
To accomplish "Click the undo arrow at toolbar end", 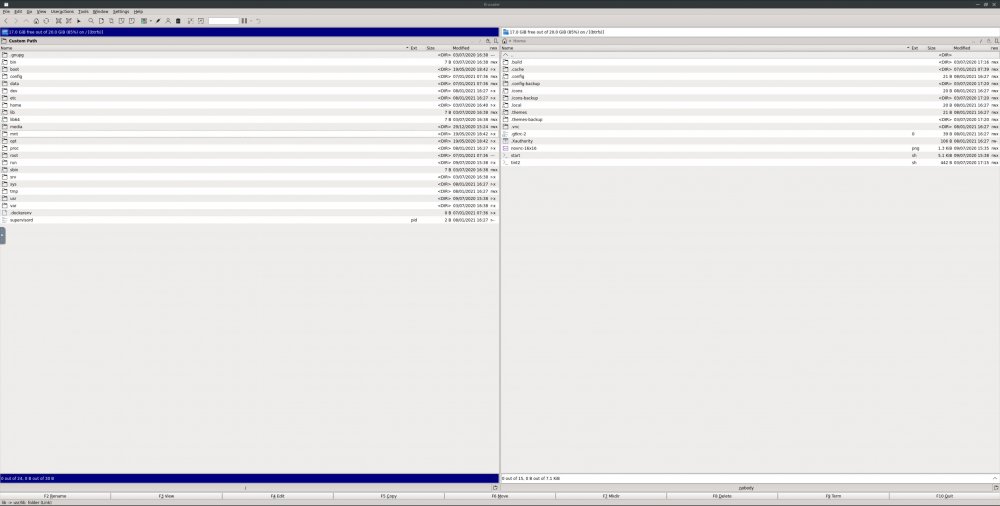I will click(258, 21).
